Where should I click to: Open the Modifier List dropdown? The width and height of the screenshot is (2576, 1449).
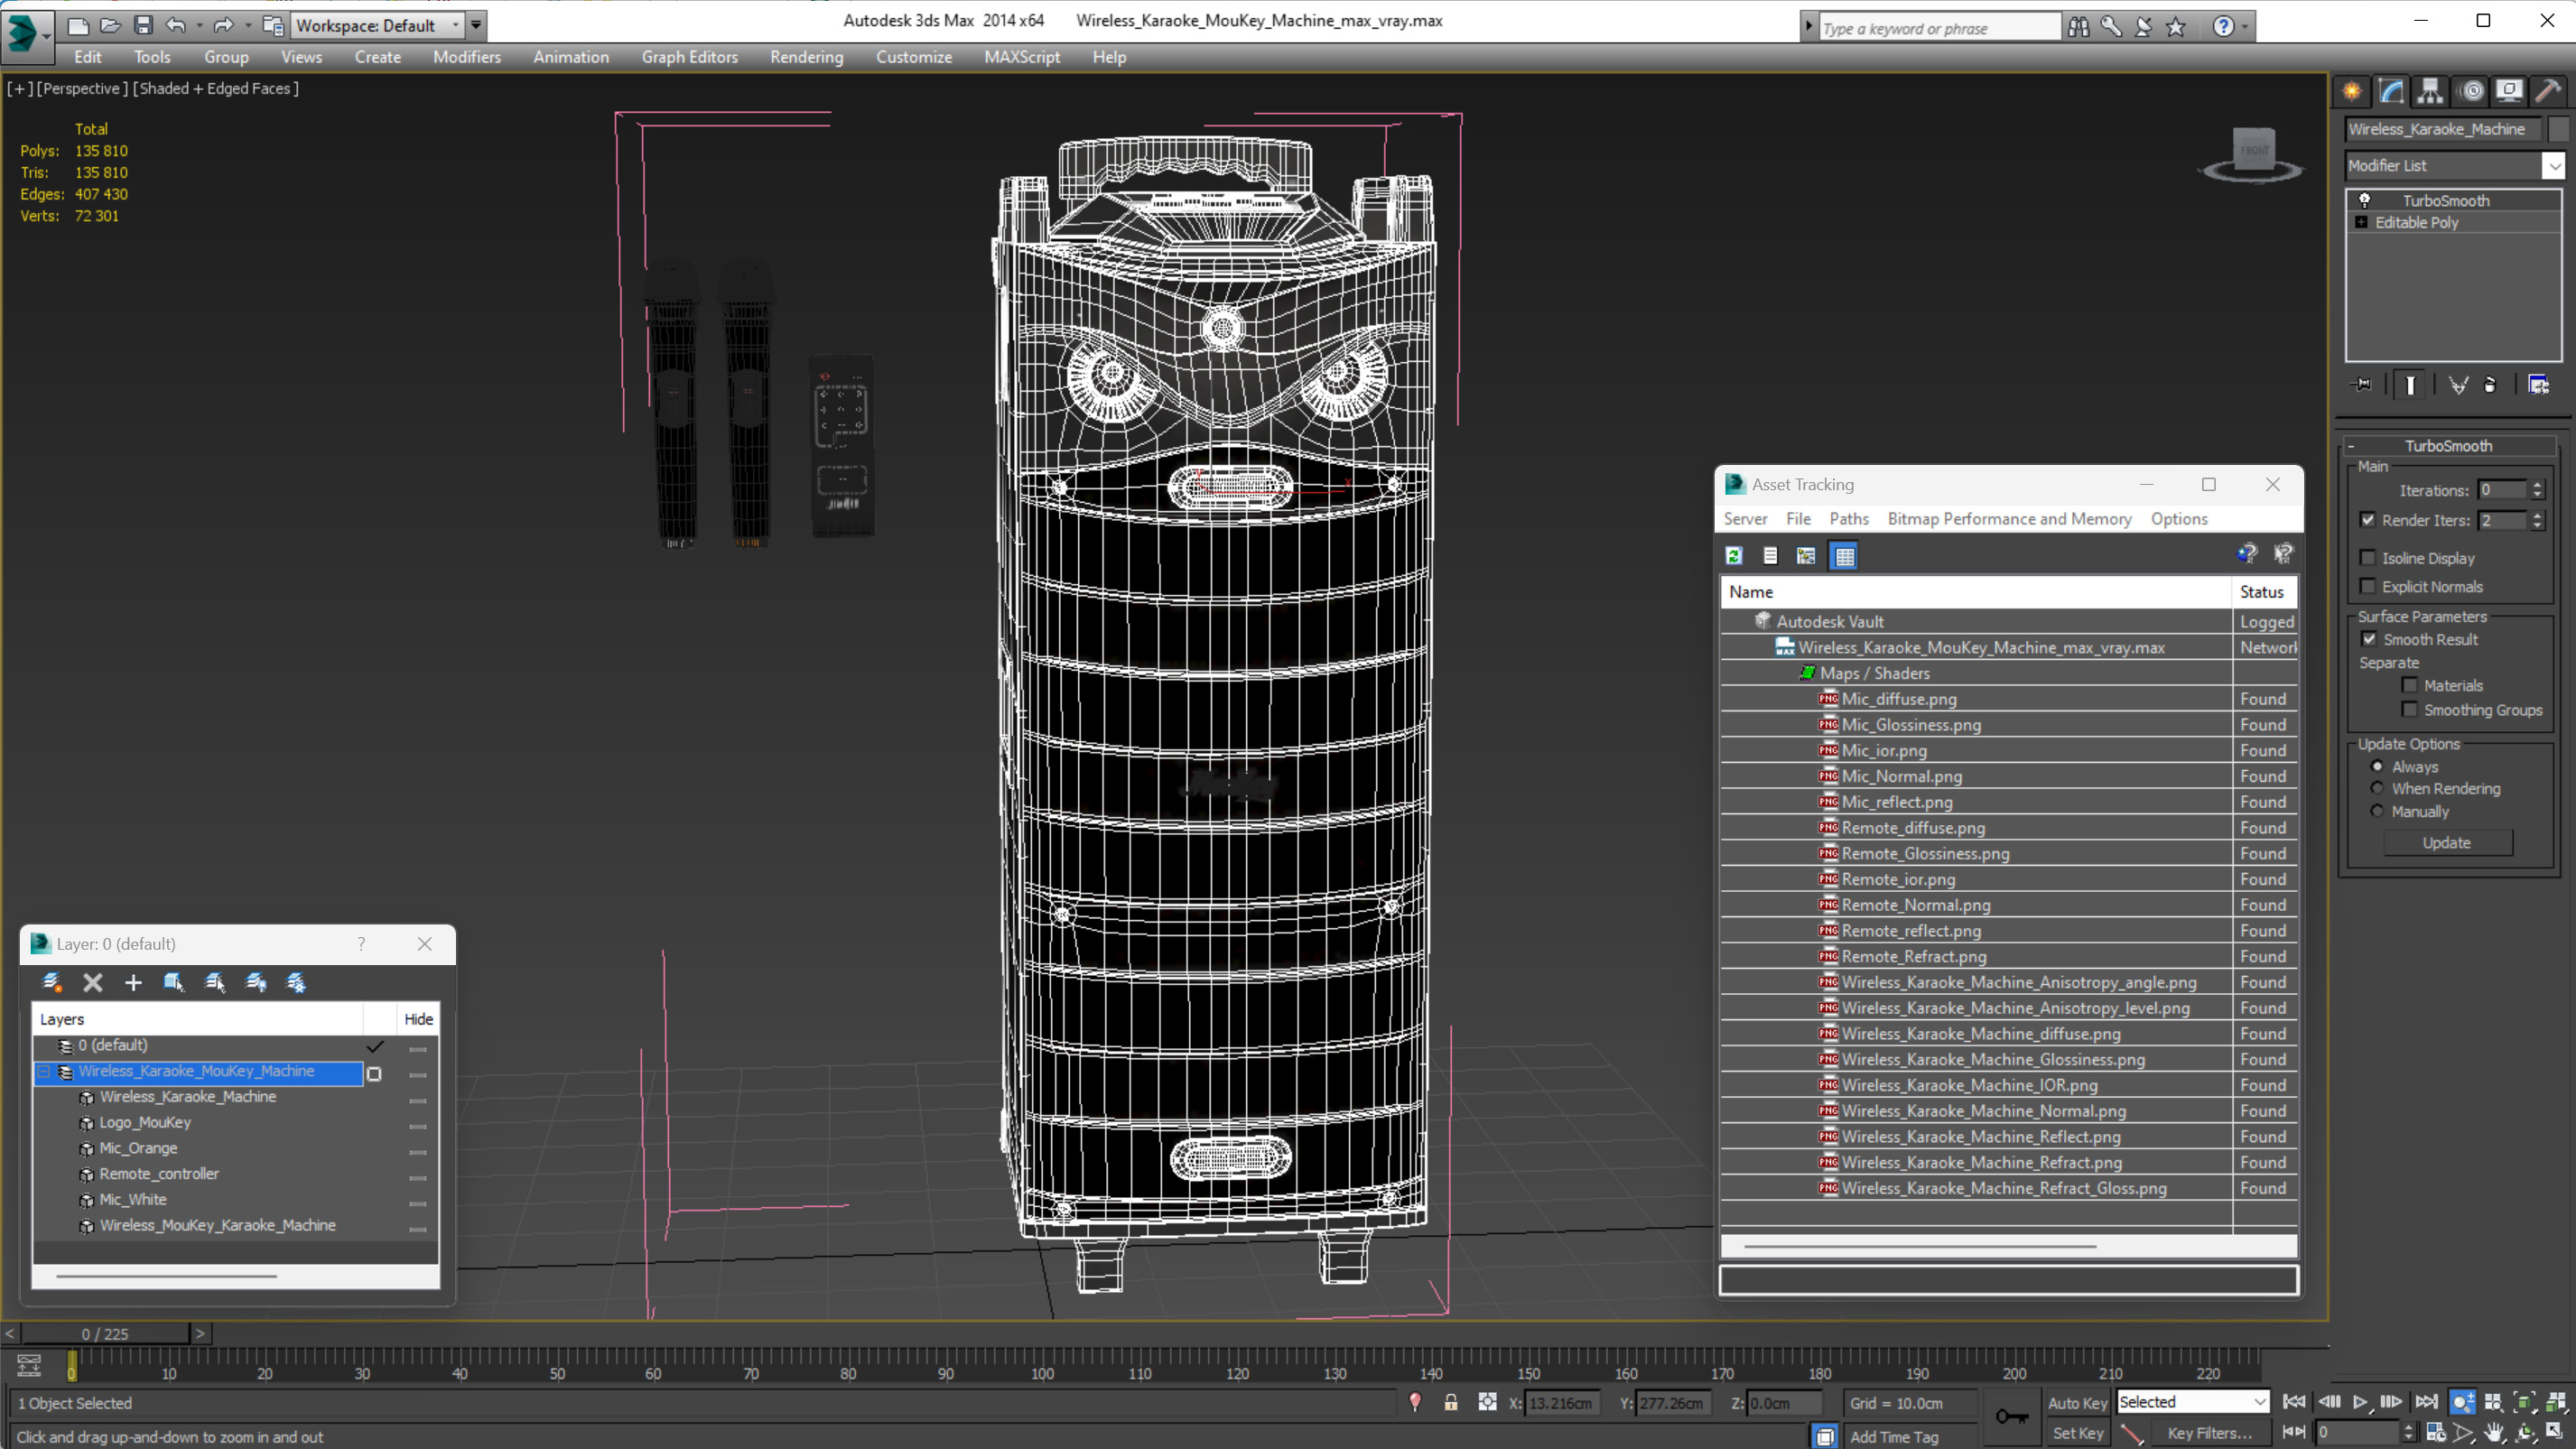(2554, 165)
